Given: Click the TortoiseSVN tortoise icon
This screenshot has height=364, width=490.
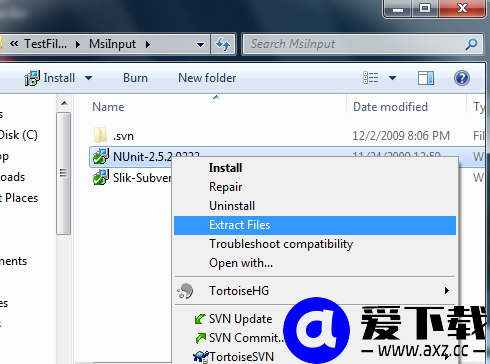Looking at the screenshot, I should [201, 357].
